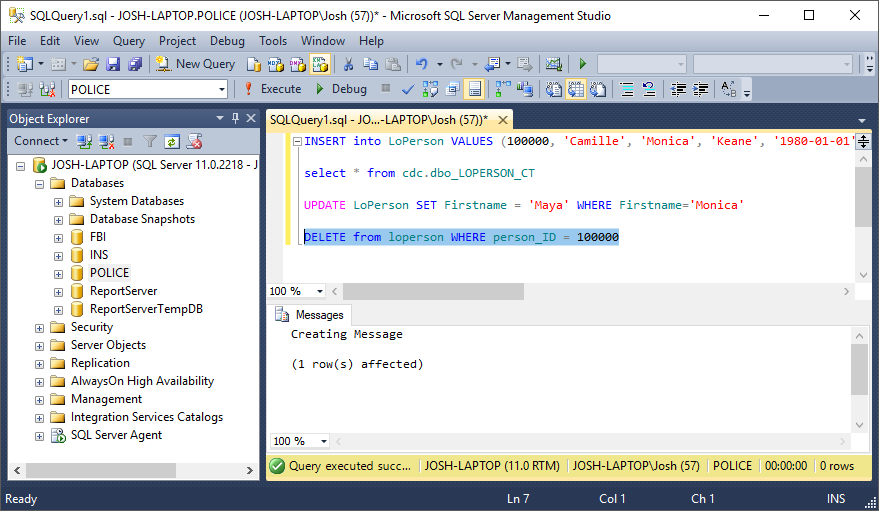879x511 pixels.
Task: Click the New Query button
Action: (x=196, y=64)
